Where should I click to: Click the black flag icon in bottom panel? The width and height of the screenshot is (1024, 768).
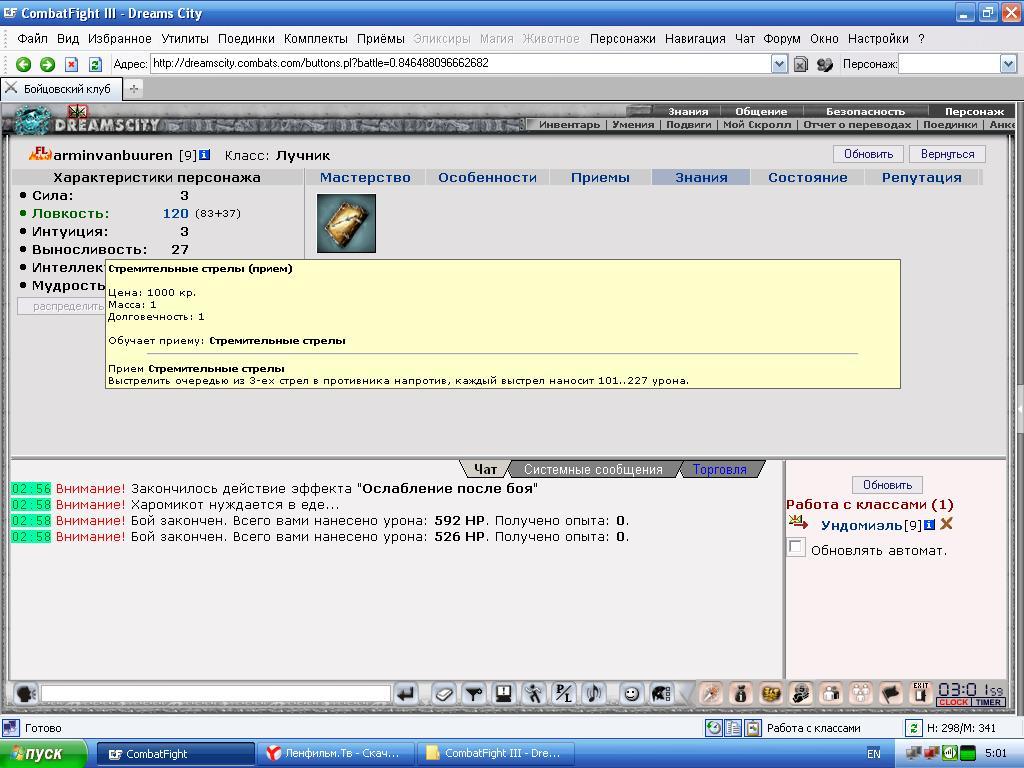[891, 694]
